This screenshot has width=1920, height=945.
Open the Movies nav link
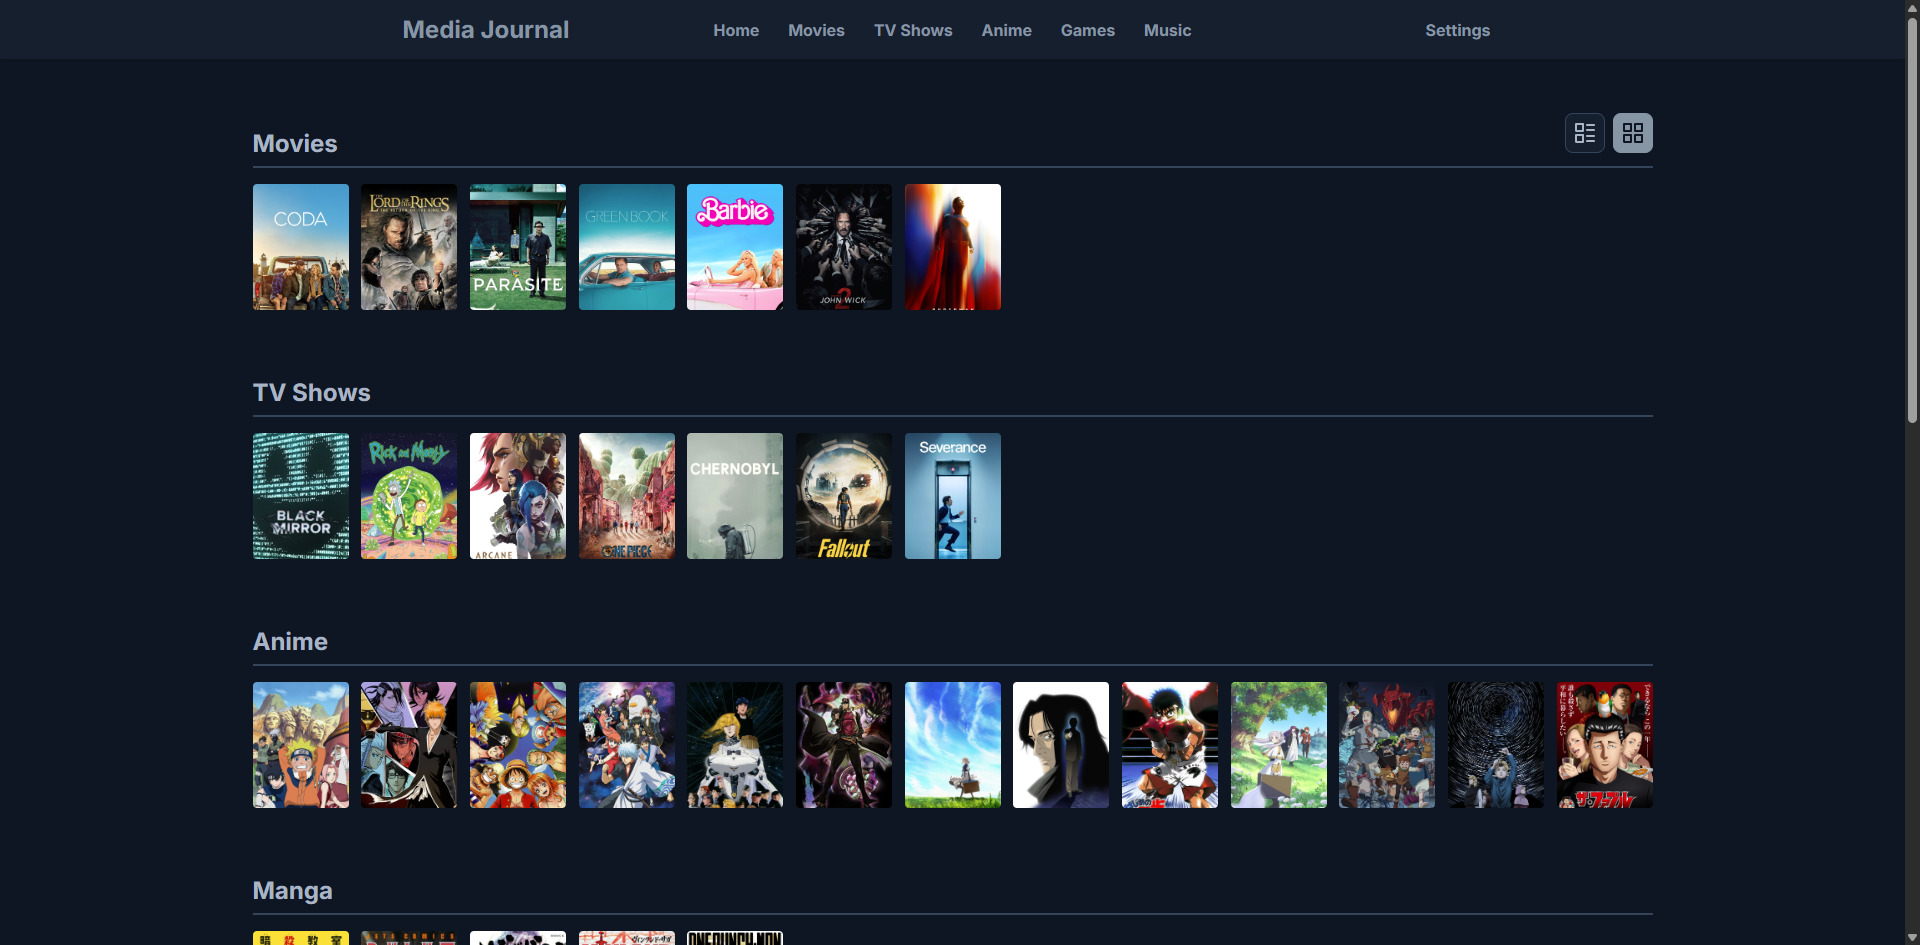[x=816, y=30]
